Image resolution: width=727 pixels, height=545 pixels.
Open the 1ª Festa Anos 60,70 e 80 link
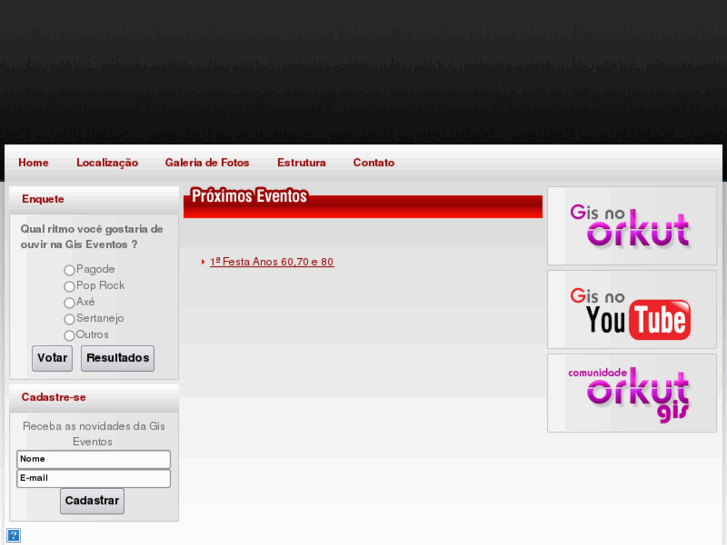[272, 262]
